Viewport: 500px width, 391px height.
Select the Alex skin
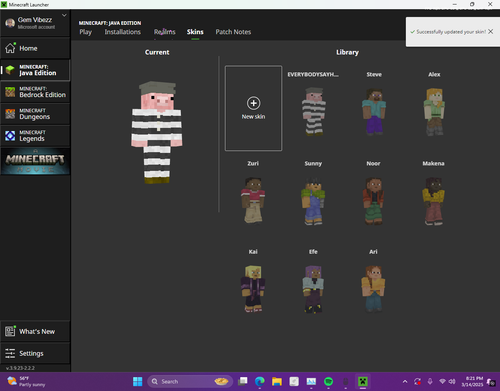coord(434,111)
